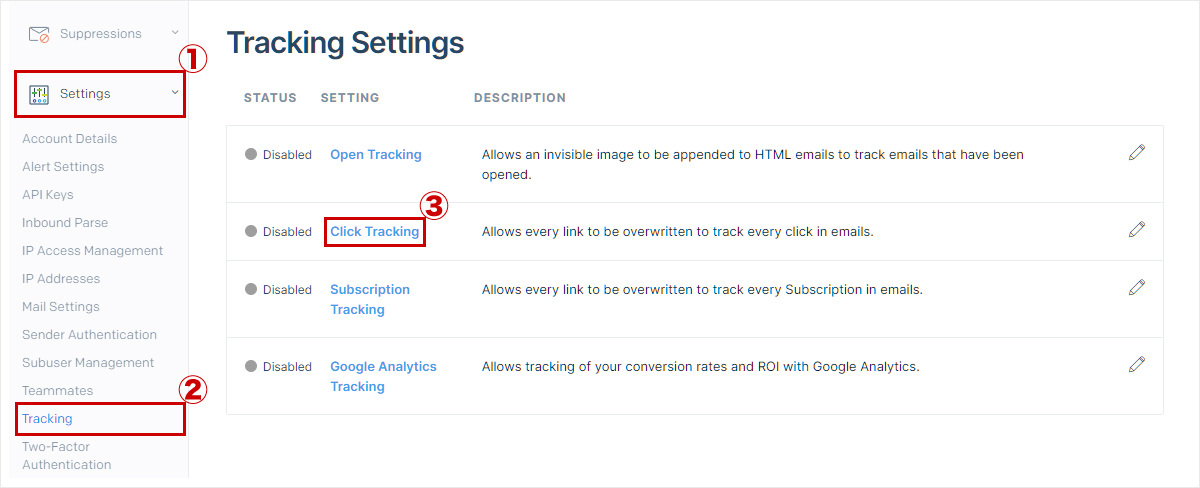1200x488 pixels.
Task: Click the edit pencil for Click Tracking
Action: point(1136,229)
